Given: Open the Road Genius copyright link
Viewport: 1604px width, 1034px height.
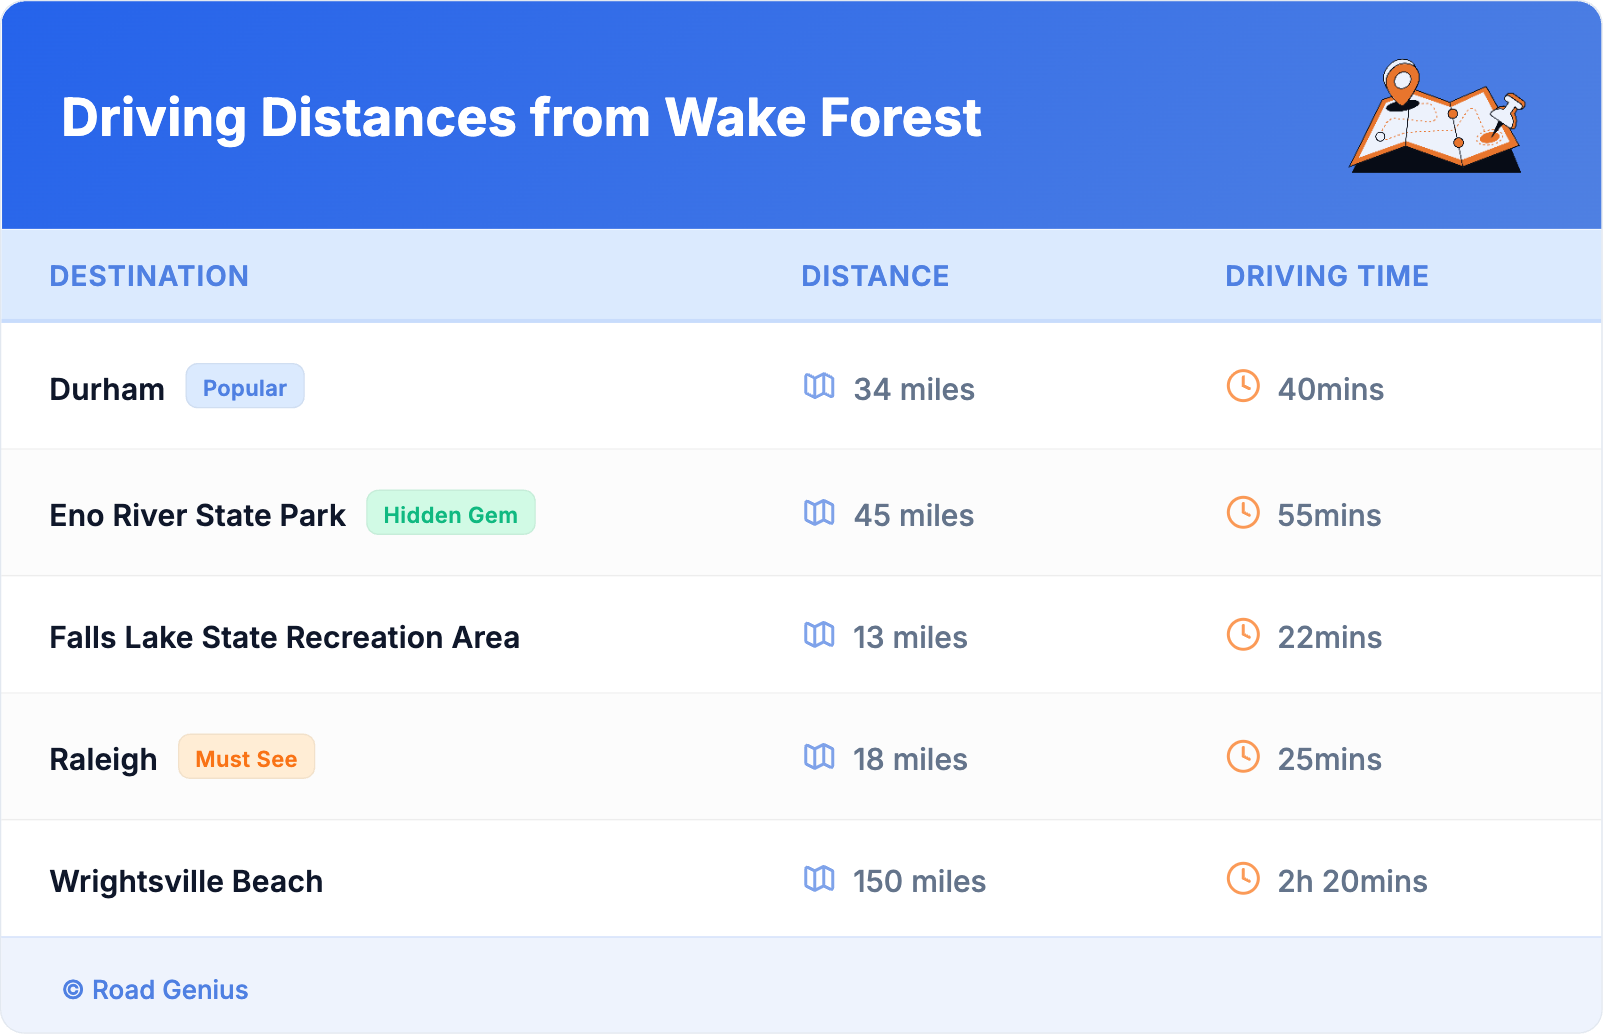Looking at the screenshot, I should [156, 989].
